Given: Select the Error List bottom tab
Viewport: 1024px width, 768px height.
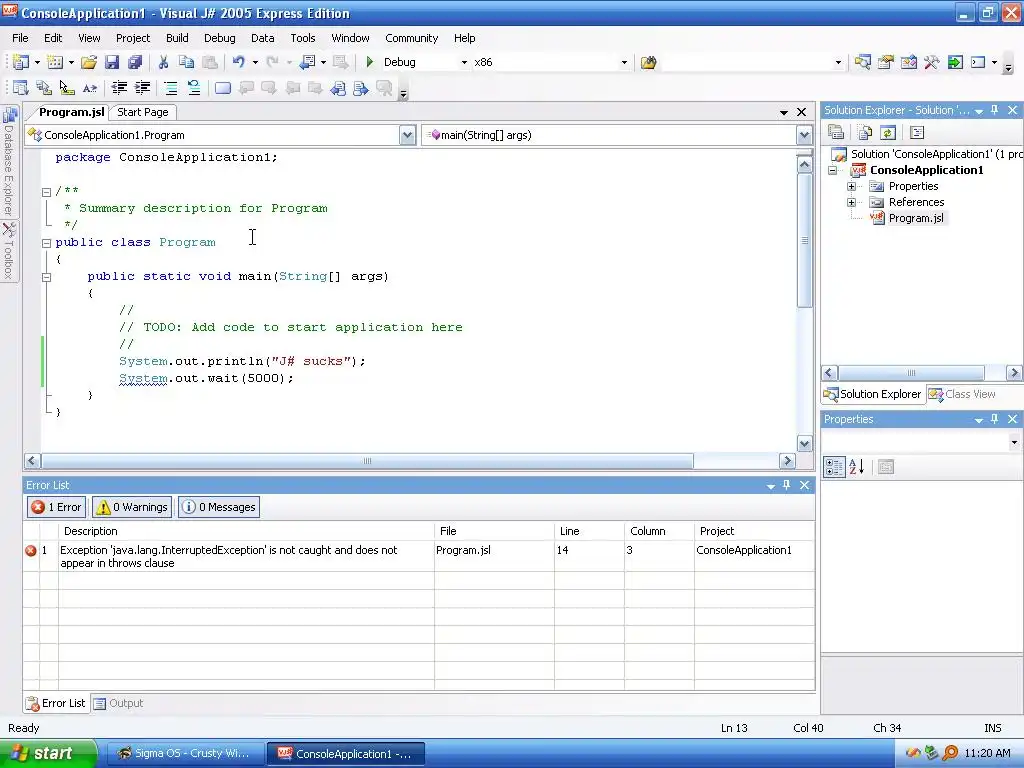Looking at the screenshot, I should click(56, 703).
